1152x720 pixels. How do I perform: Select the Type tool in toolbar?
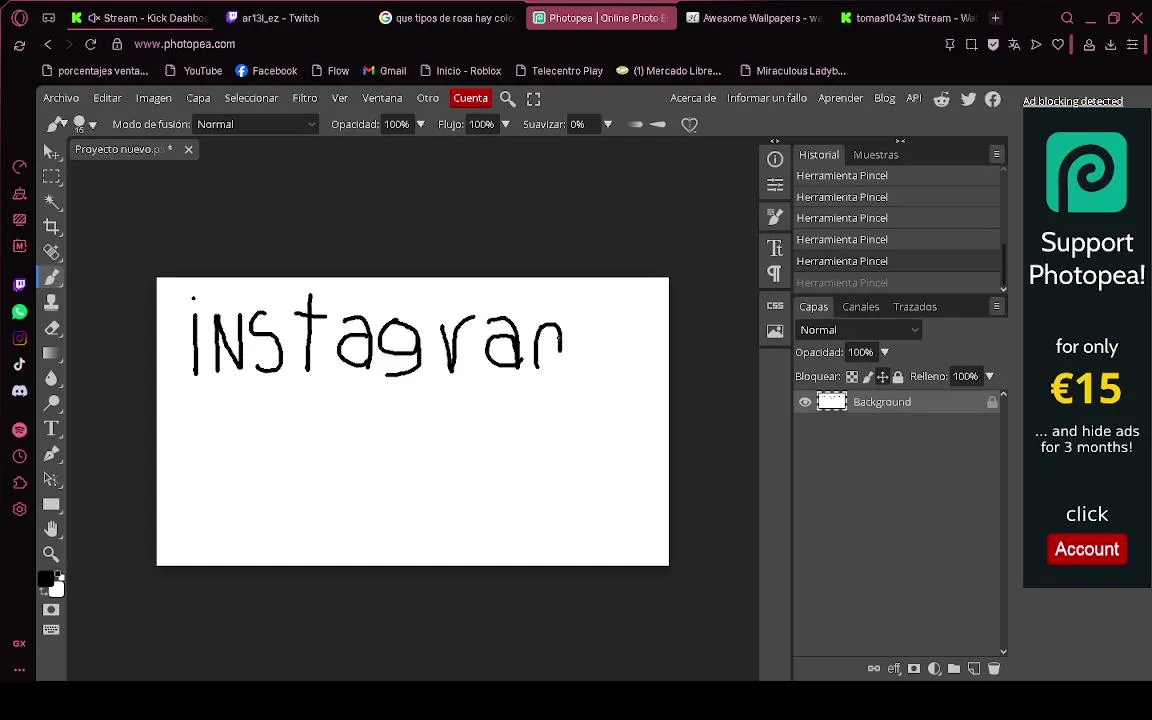[x=51, y=428]
